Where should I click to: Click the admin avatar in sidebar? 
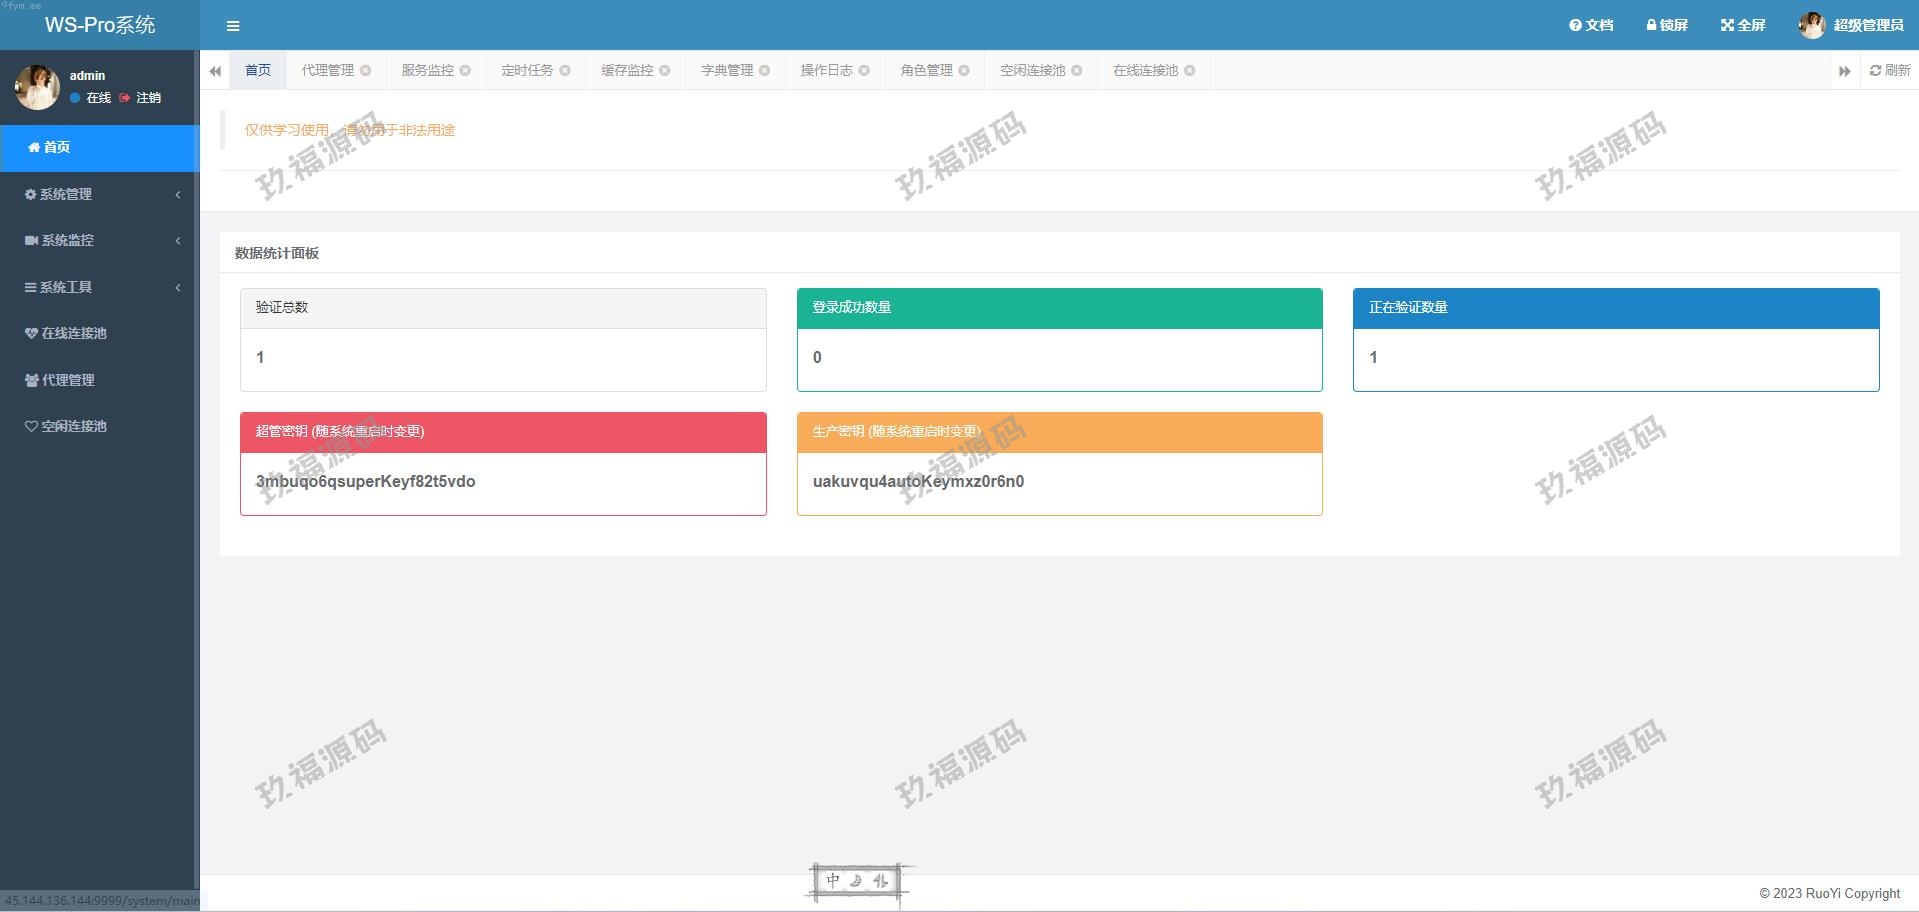pos(37,87)
